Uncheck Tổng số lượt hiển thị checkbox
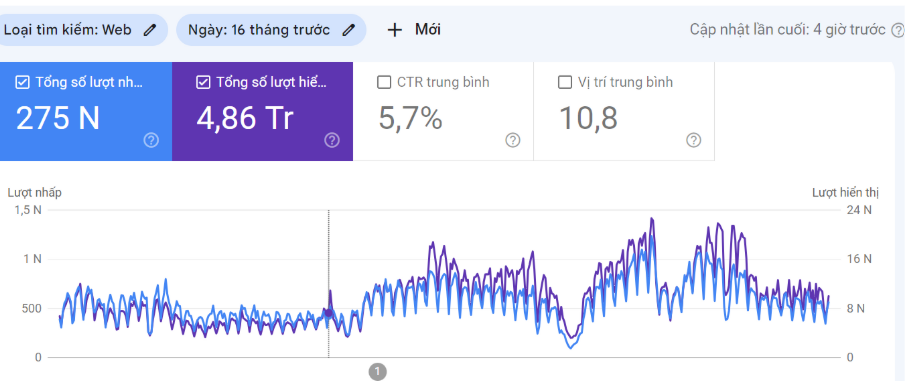907x381 pixels. coord(203,83)
